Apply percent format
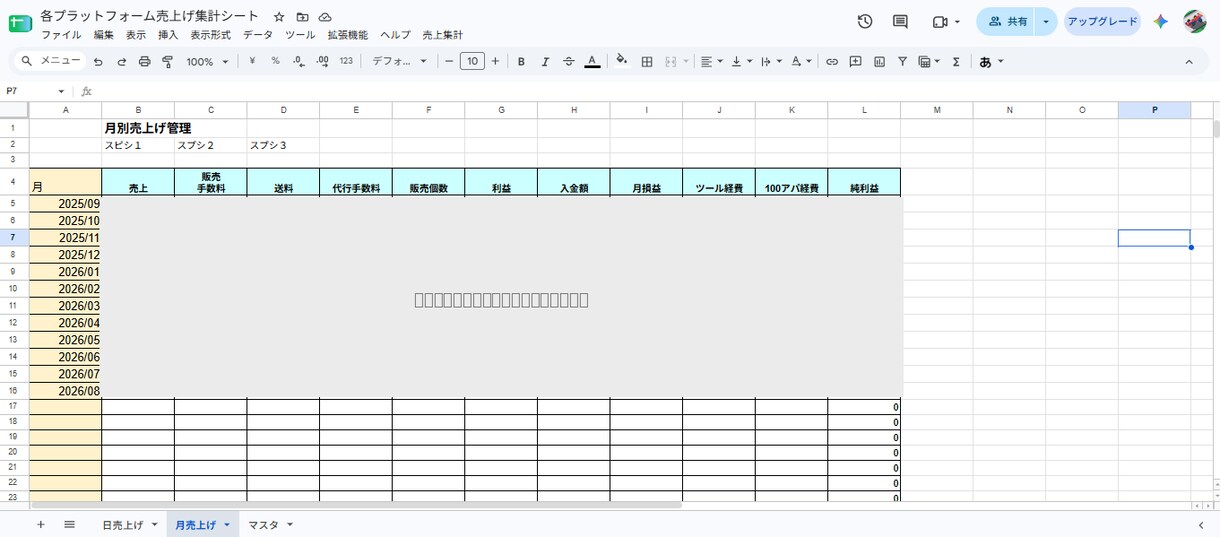 (x=276, y=61)
